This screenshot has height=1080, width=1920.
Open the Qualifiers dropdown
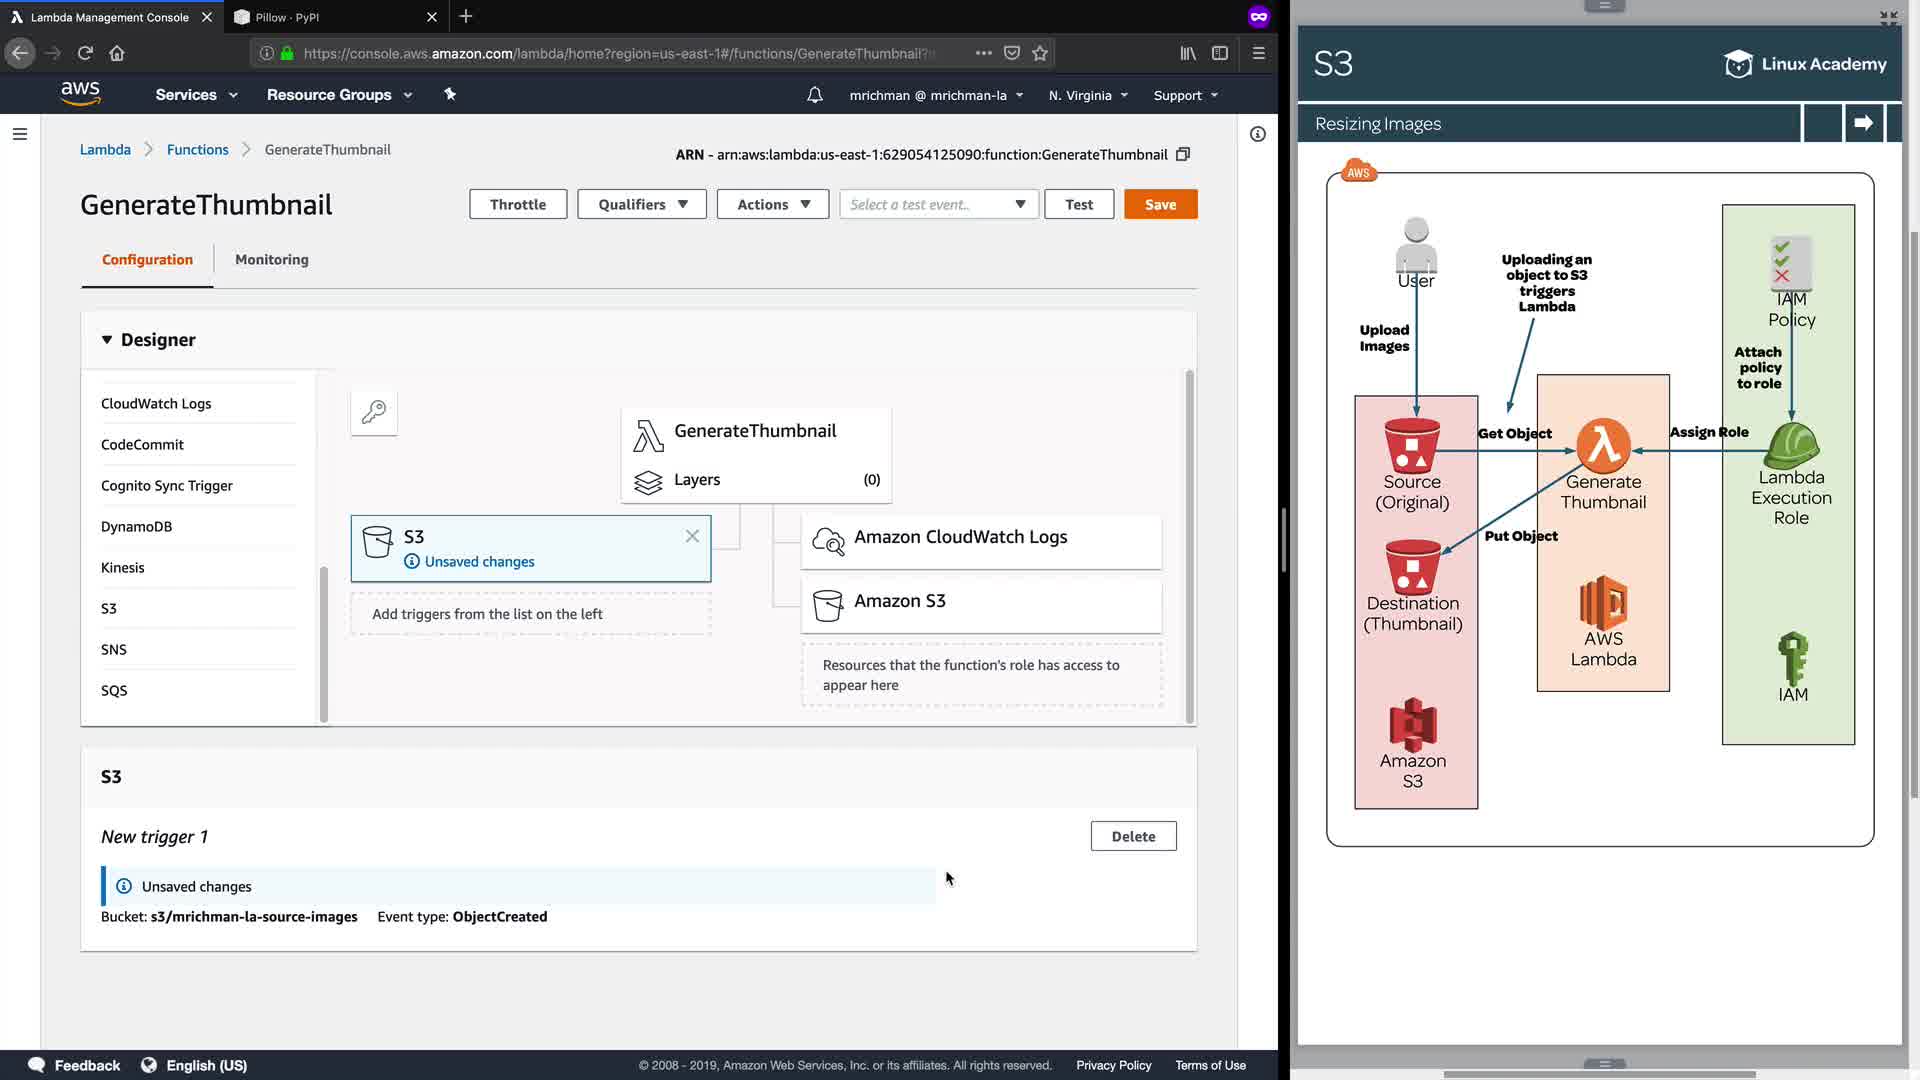click(642, 204)
